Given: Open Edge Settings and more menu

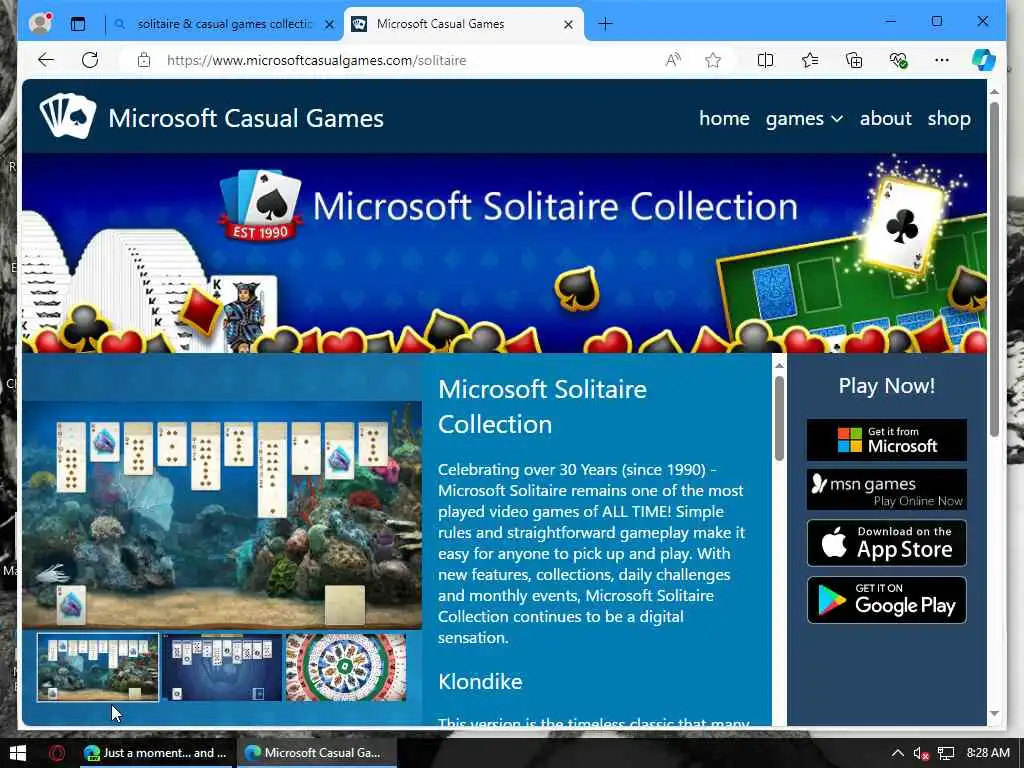Looking at the screenshot, I should coord(941,60).
